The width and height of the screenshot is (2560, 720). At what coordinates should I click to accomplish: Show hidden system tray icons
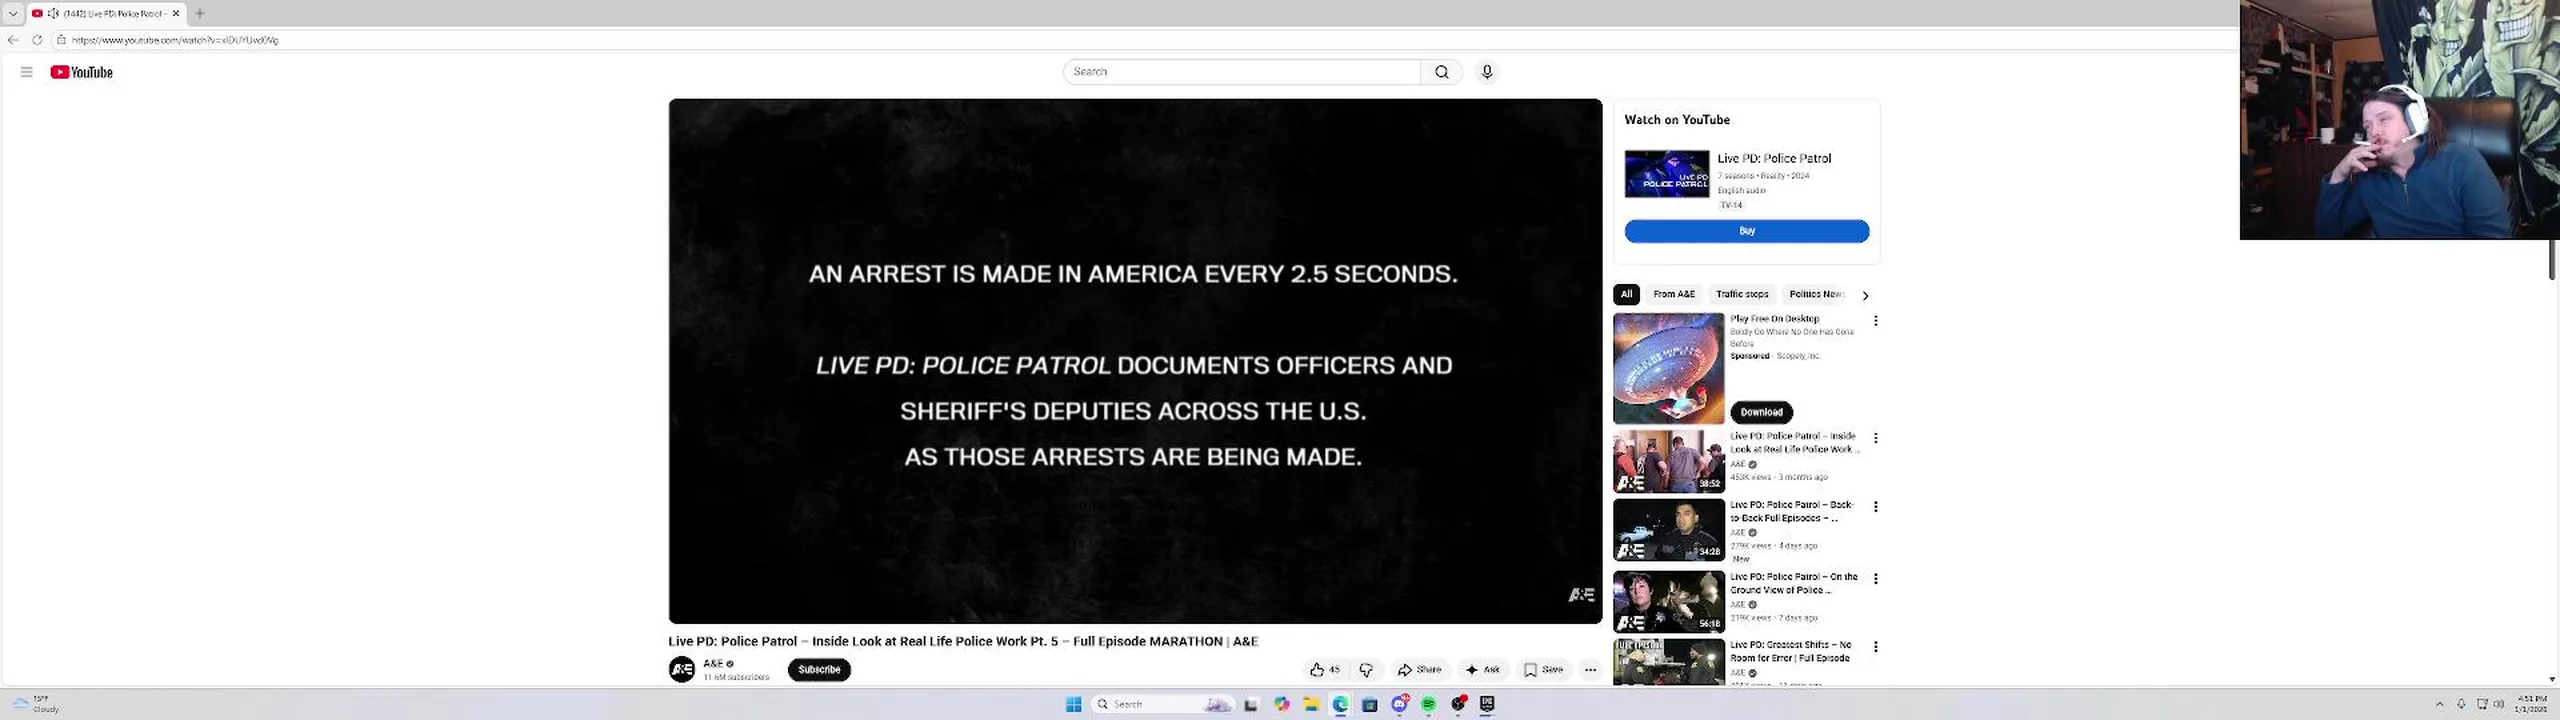coord(2439,704)
